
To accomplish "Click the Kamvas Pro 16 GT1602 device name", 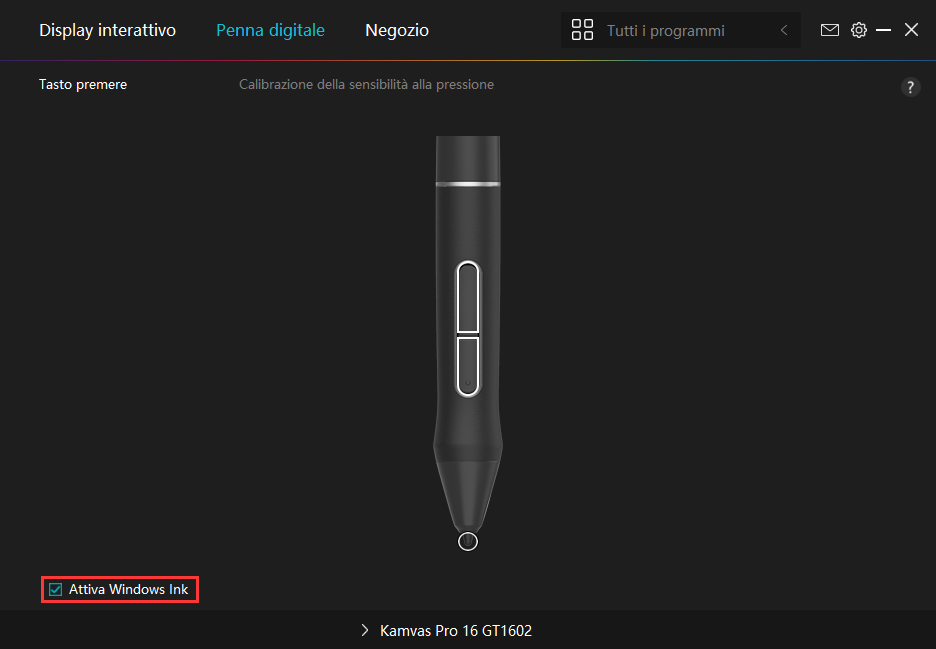I will (x=456, y=631).
